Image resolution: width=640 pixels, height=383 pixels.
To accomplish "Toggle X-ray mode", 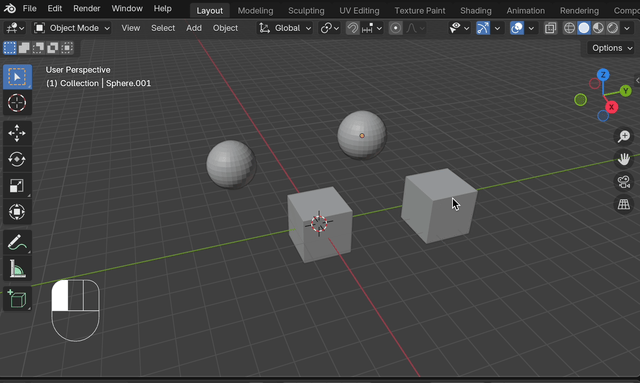I will point(550,28).
